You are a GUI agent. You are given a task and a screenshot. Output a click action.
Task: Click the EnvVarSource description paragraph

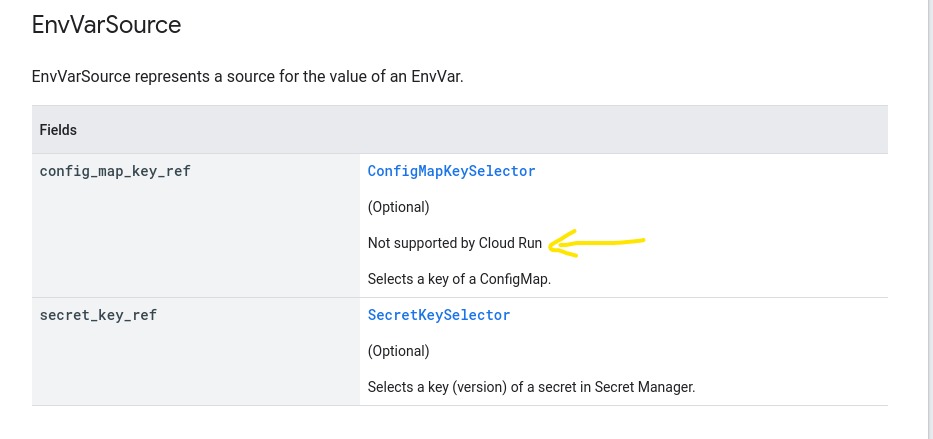[247, 77]
